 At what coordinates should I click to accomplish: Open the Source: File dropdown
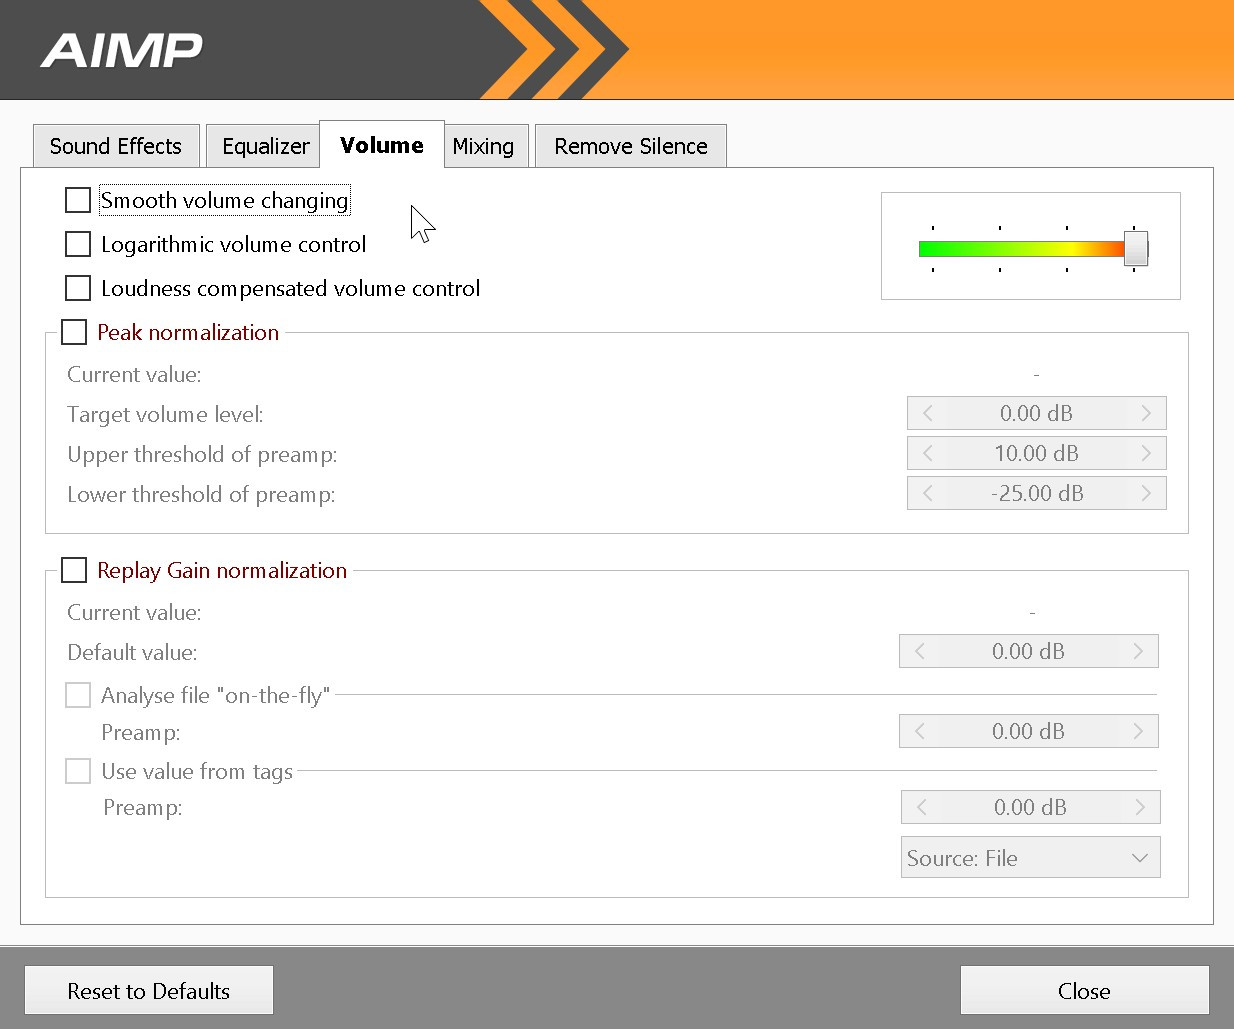point(1030,858)
